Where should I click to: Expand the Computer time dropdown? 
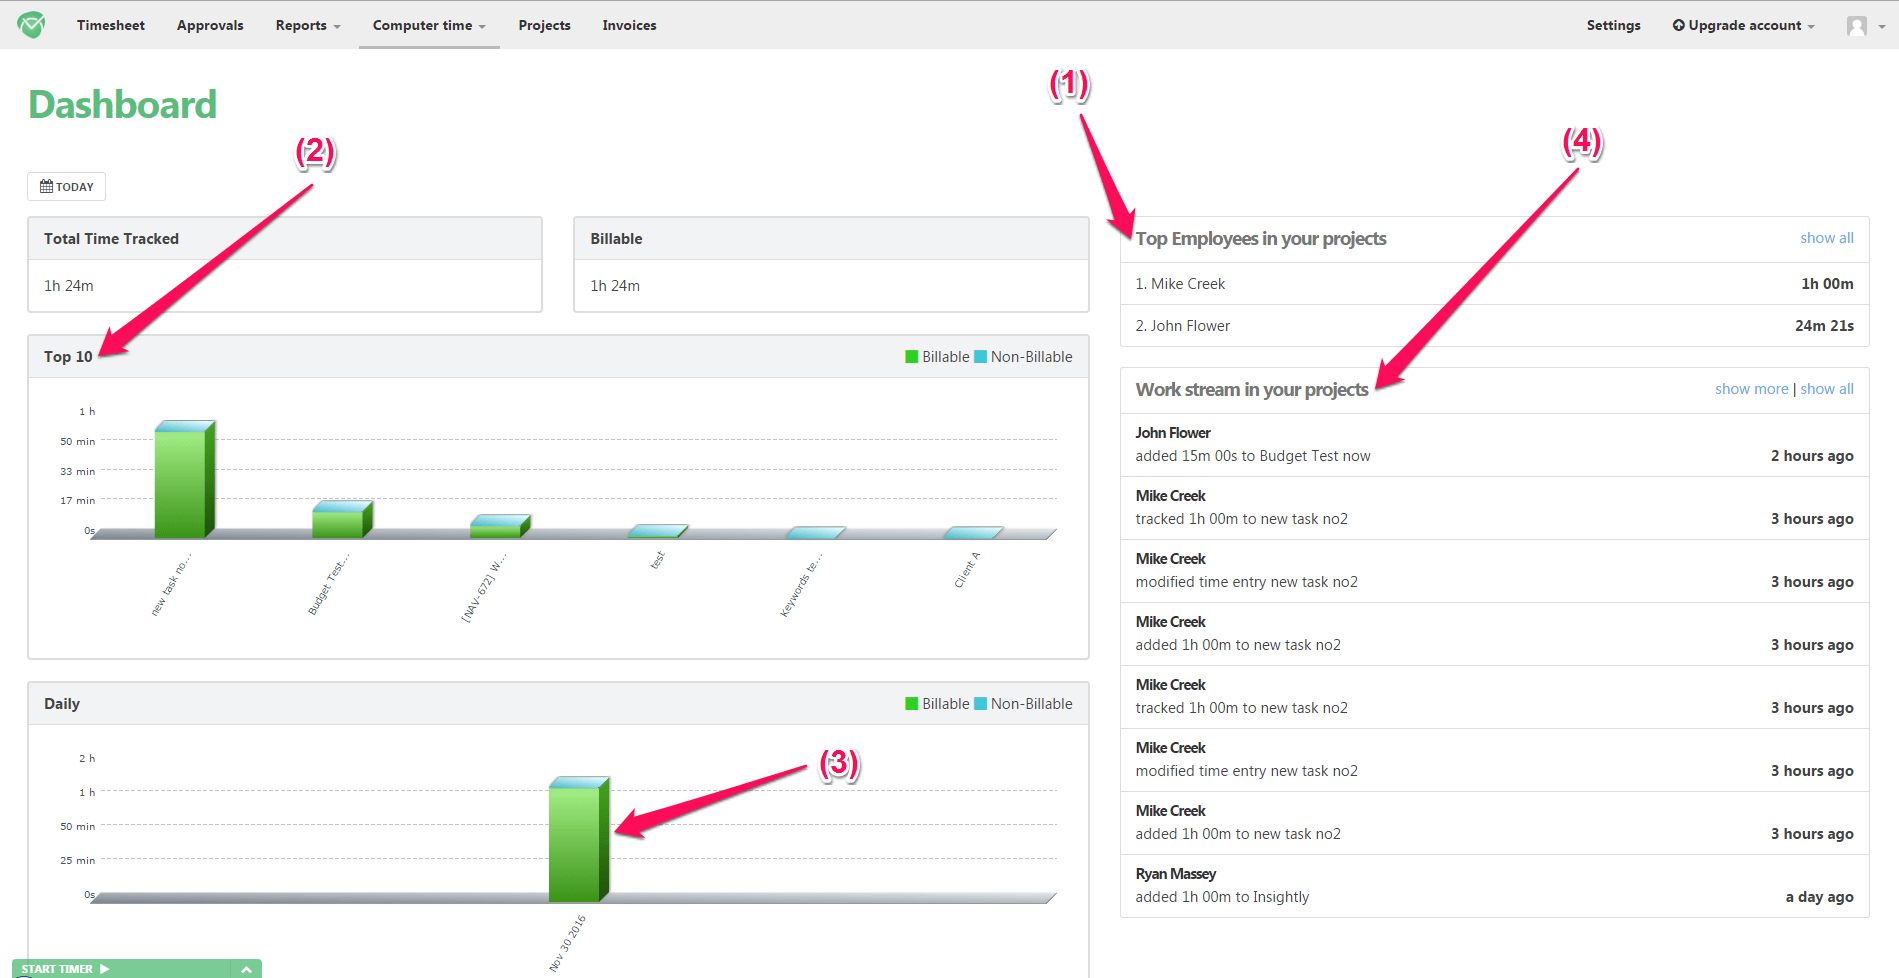pyautogui.click(x=428, y=26)
